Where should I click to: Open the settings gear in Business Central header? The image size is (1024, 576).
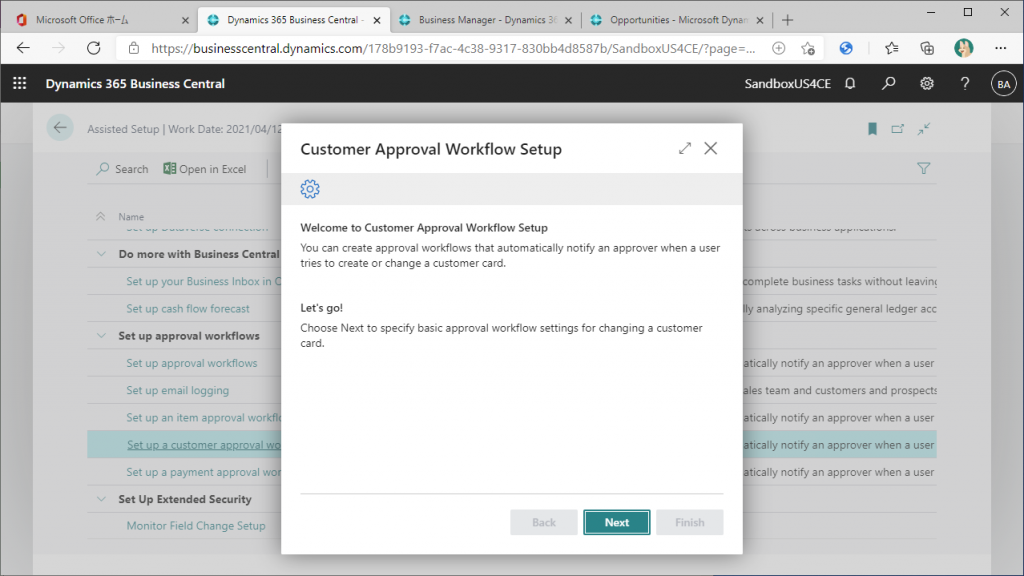tap(927, 84)
